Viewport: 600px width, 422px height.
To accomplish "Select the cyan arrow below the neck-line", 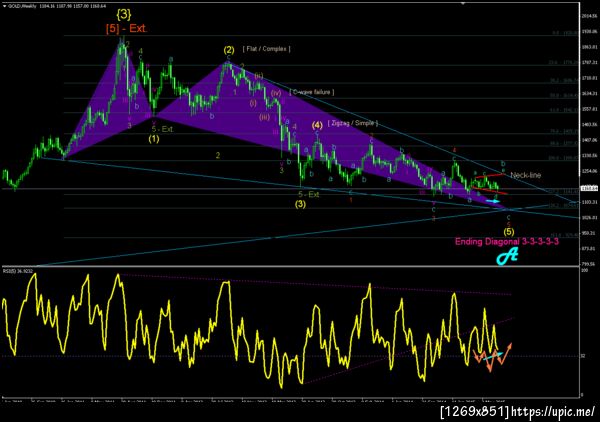I will [x=493, y=201].
